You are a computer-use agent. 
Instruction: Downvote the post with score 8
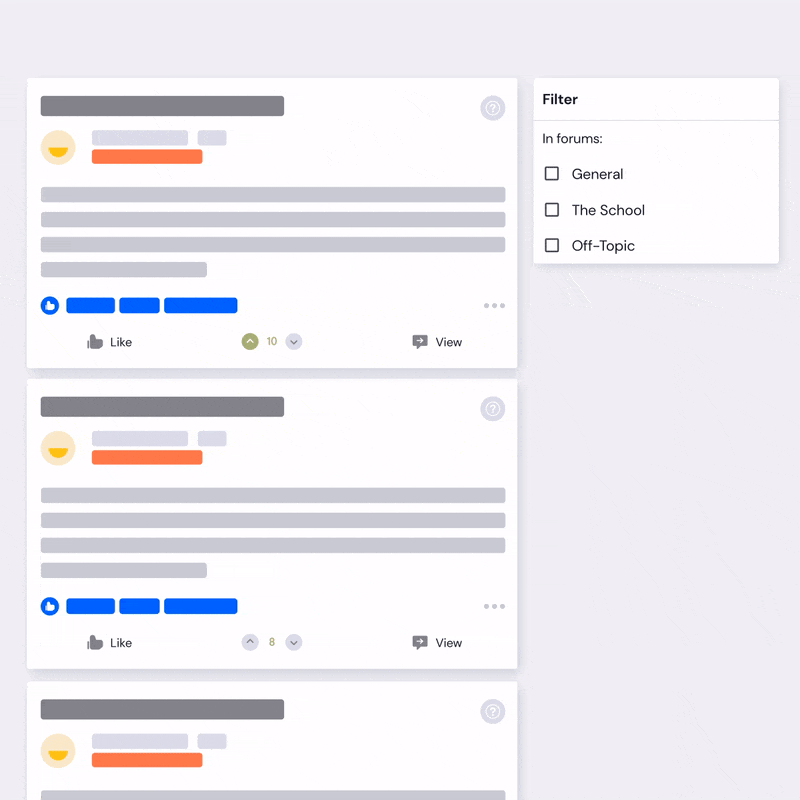pyautogui.click(x=294, y=642)
